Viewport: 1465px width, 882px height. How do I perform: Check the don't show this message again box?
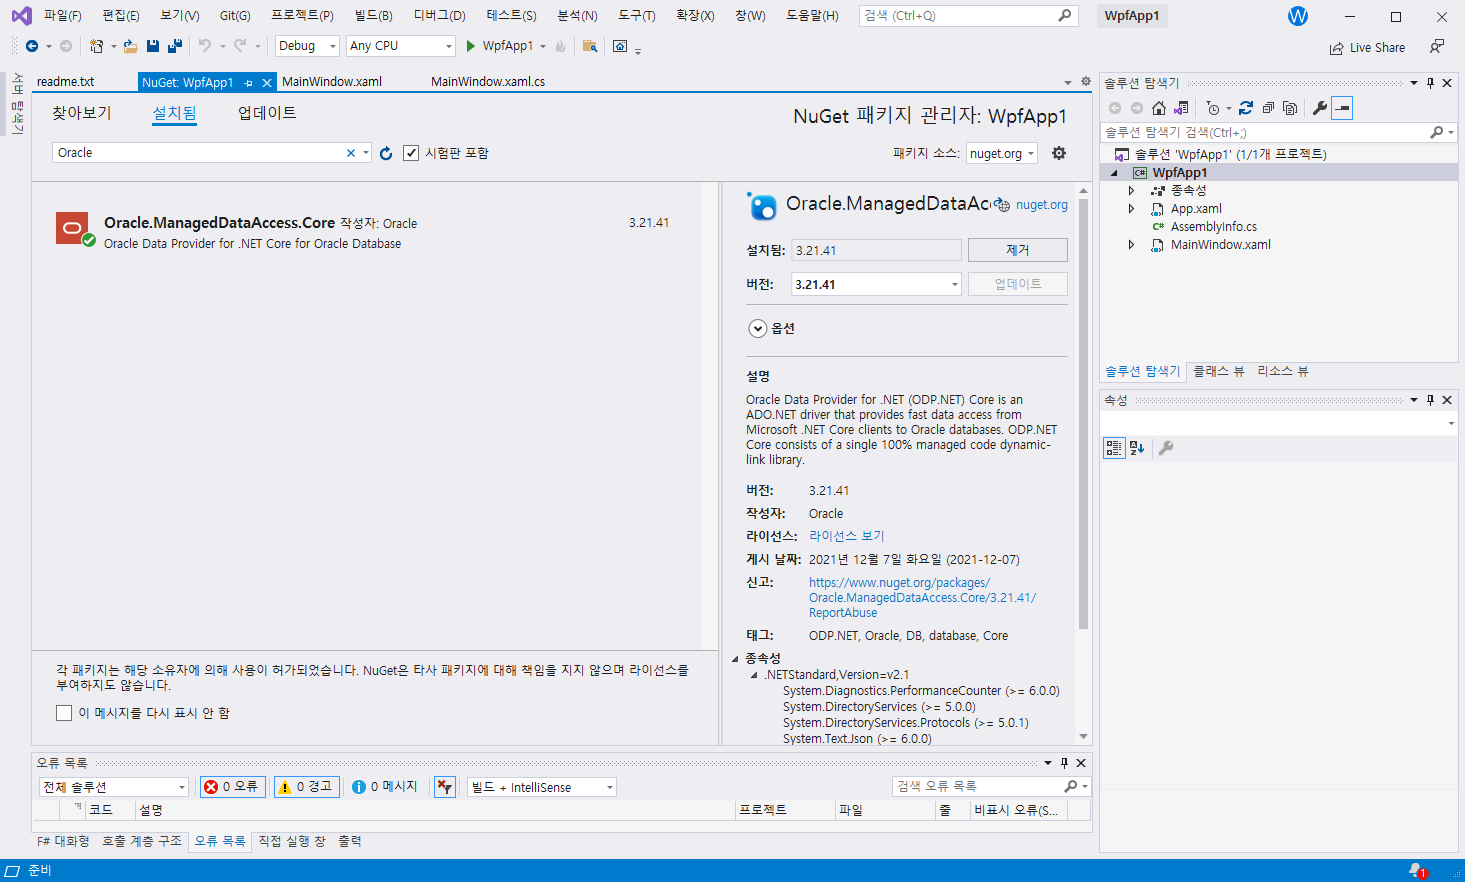point(64,713)
